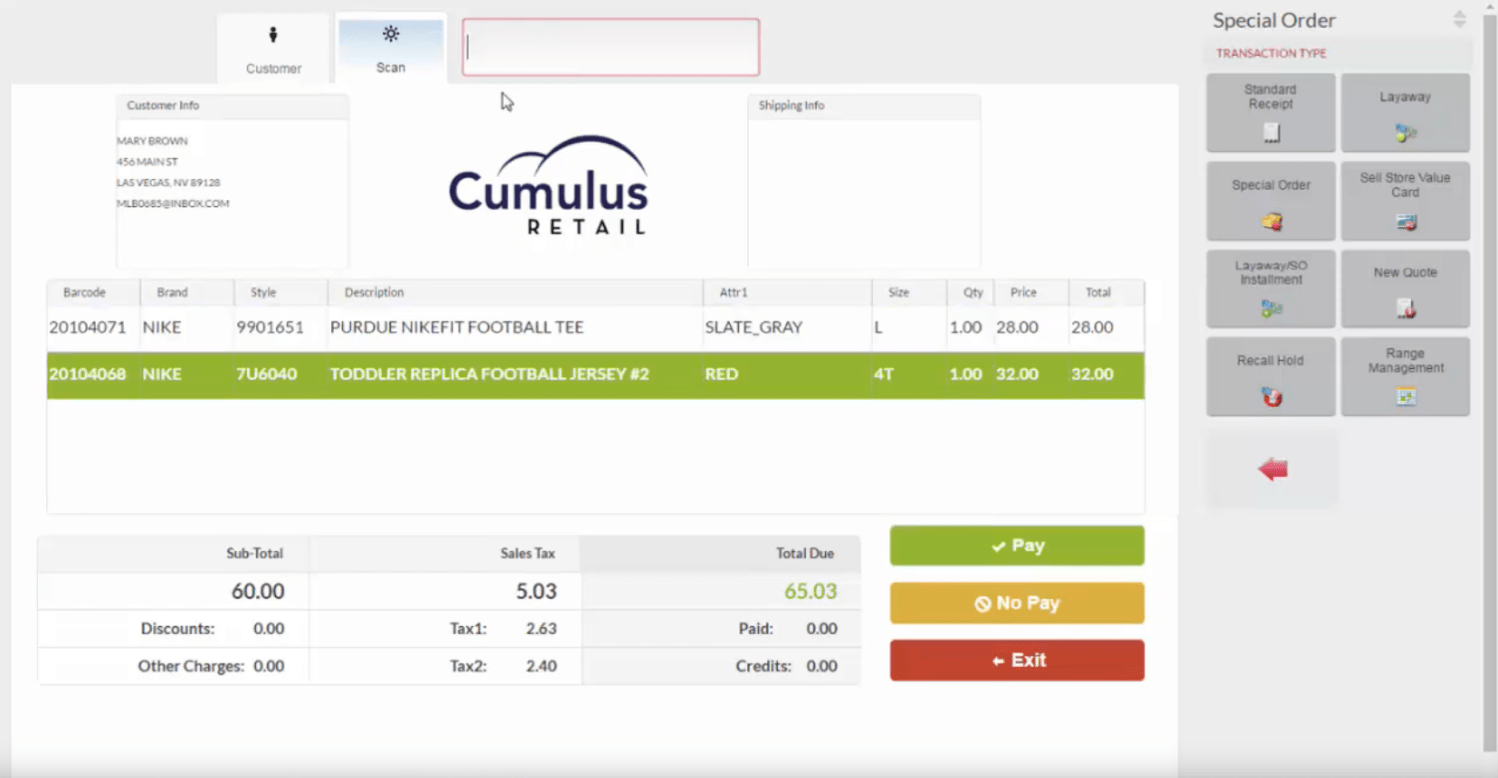Click the Sales Tax amount 5.03
The image size is (1498, 778).
click(x=536, y=591)
